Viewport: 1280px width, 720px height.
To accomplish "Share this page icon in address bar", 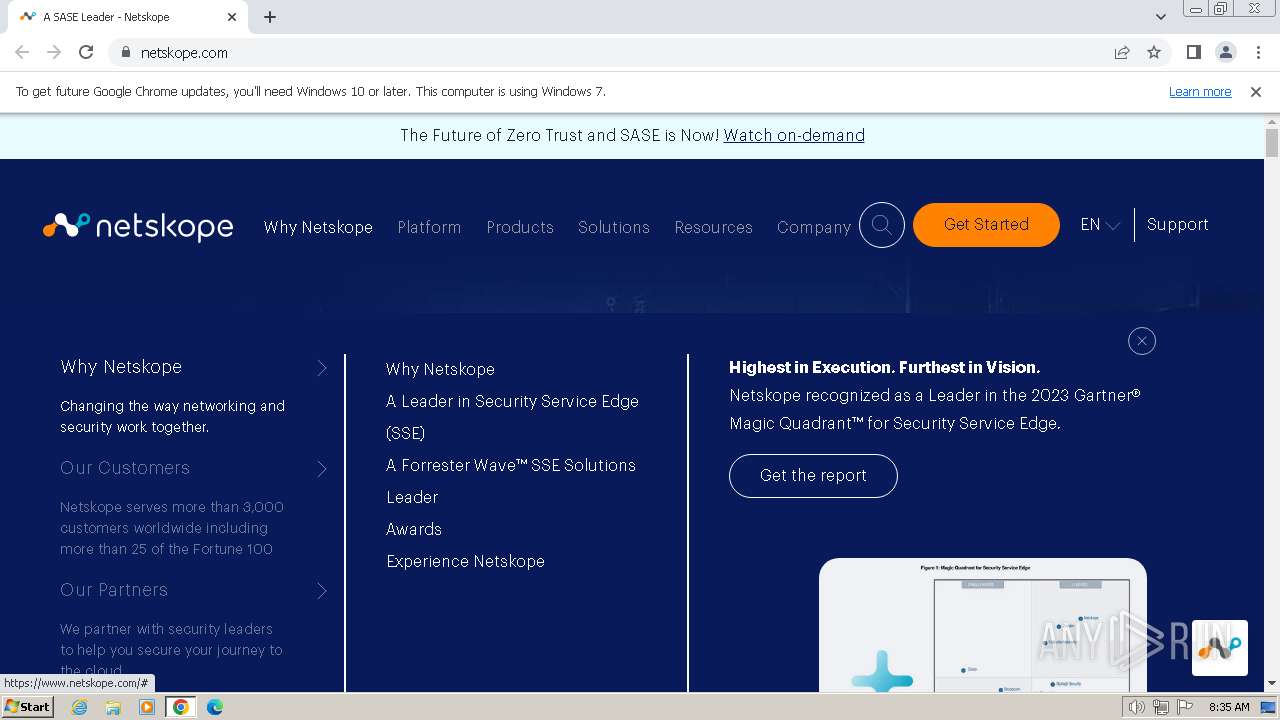I will tap(1122, 52).
